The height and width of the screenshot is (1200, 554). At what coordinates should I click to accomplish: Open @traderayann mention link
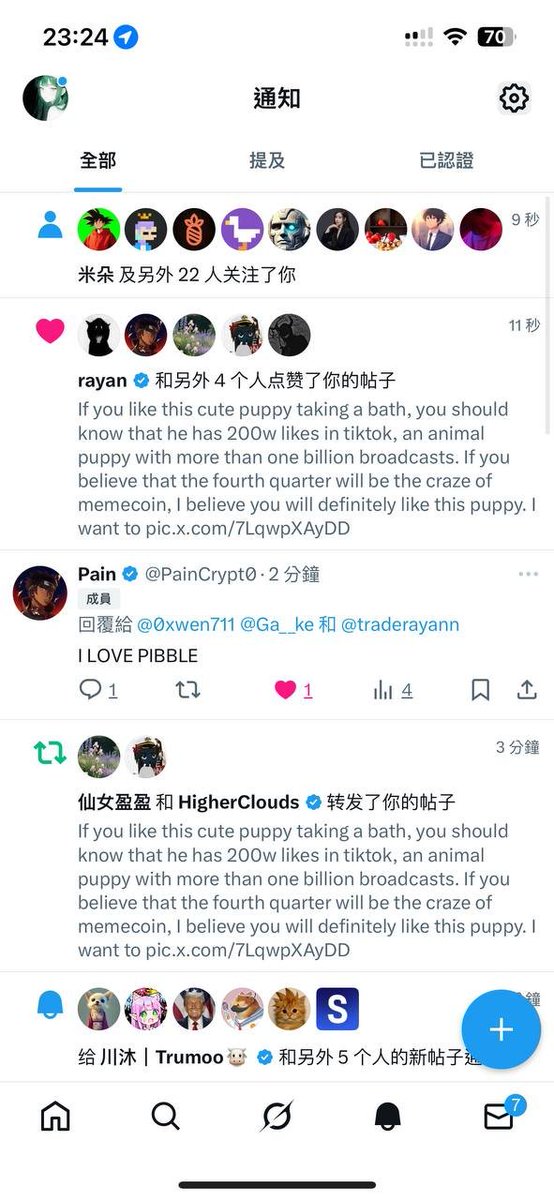pos(400,624)
